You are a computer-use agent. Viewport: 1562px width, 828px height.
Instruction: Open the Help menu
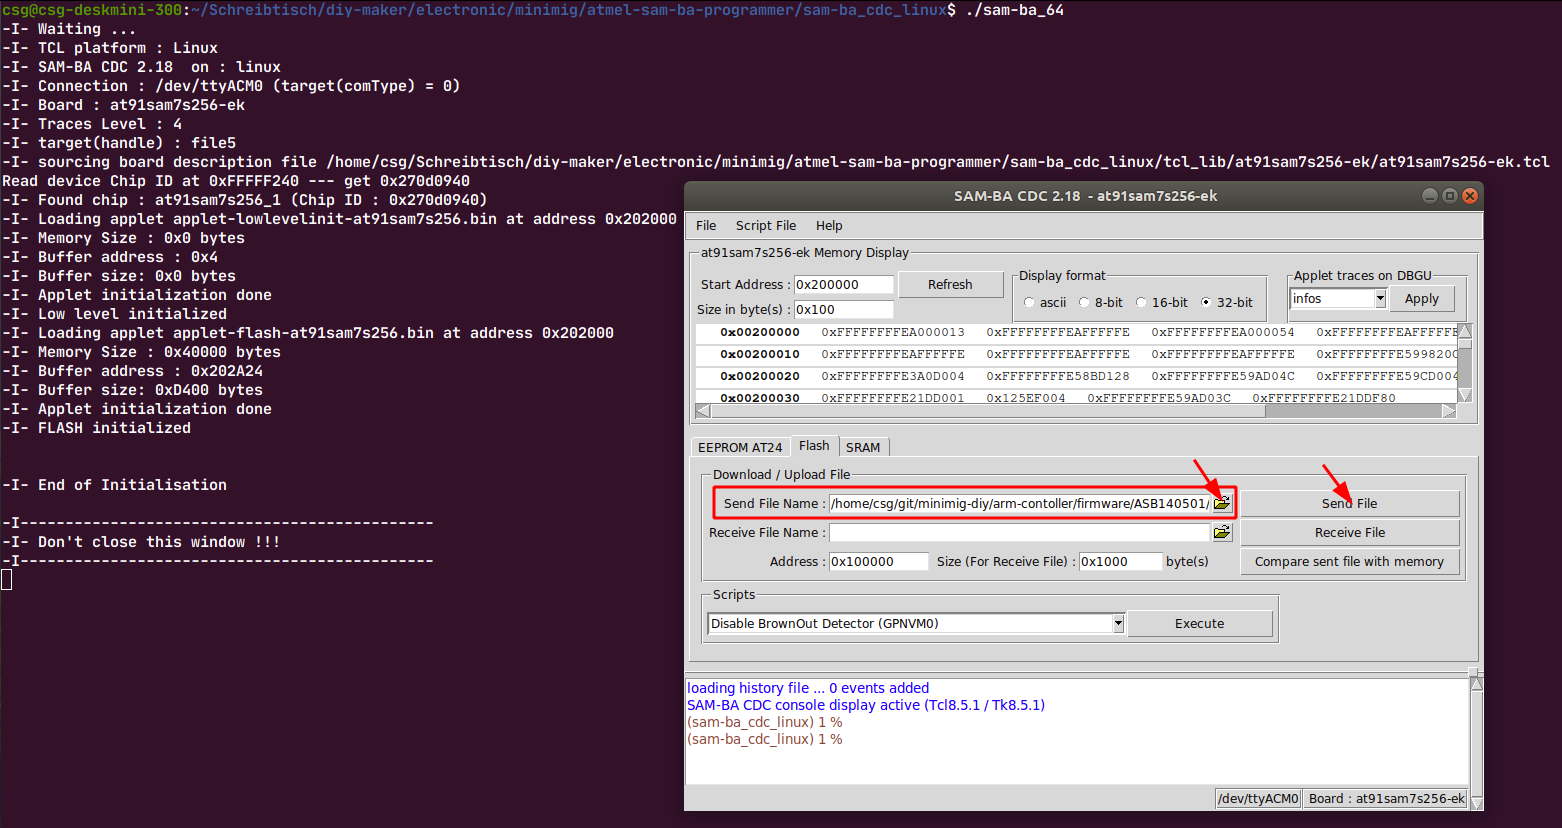(x=829, y=225)
